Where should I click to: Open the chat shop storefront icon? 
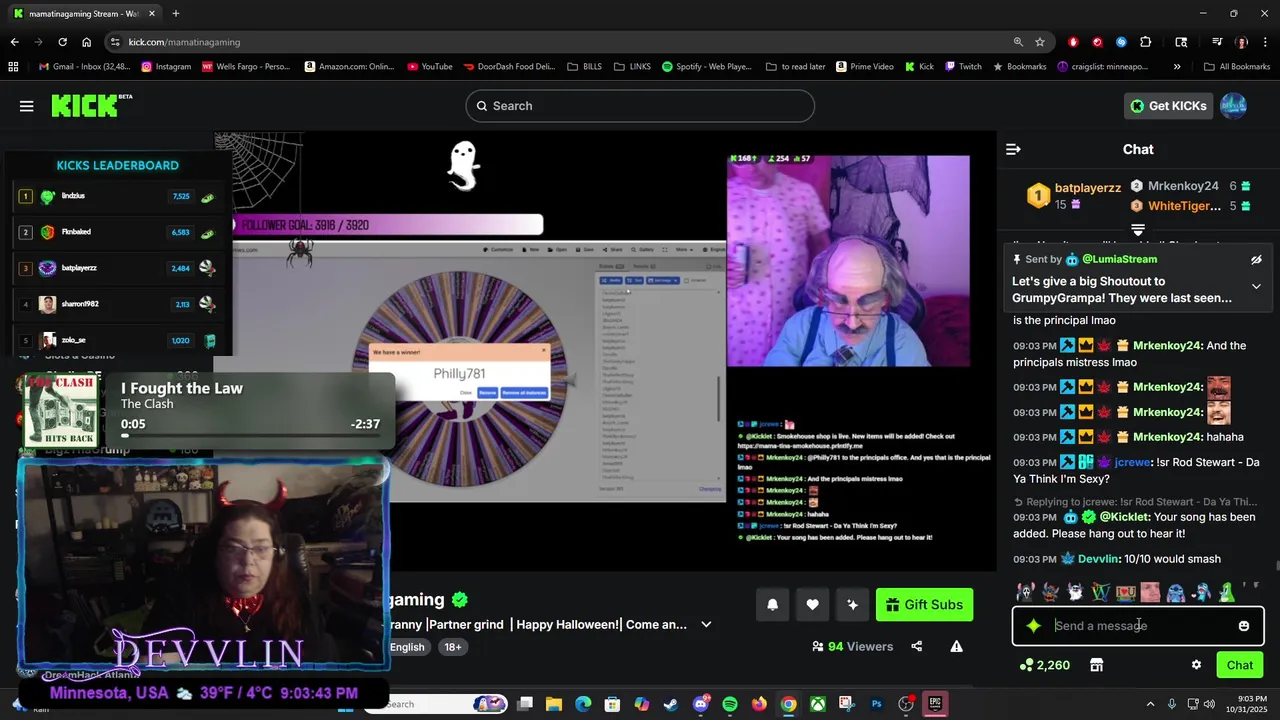pyautogui.click(x=1096, y=665)
